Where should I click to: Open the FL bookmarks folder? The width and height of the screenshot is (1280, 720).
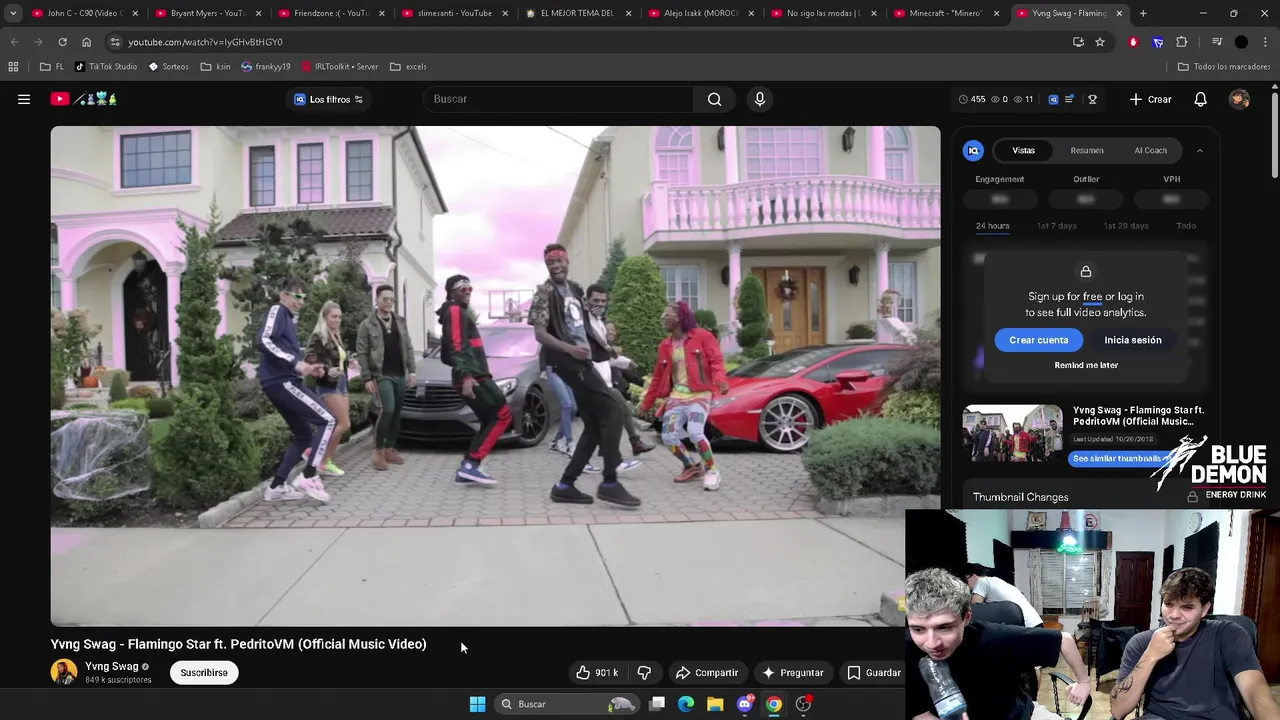click(52, 67)
